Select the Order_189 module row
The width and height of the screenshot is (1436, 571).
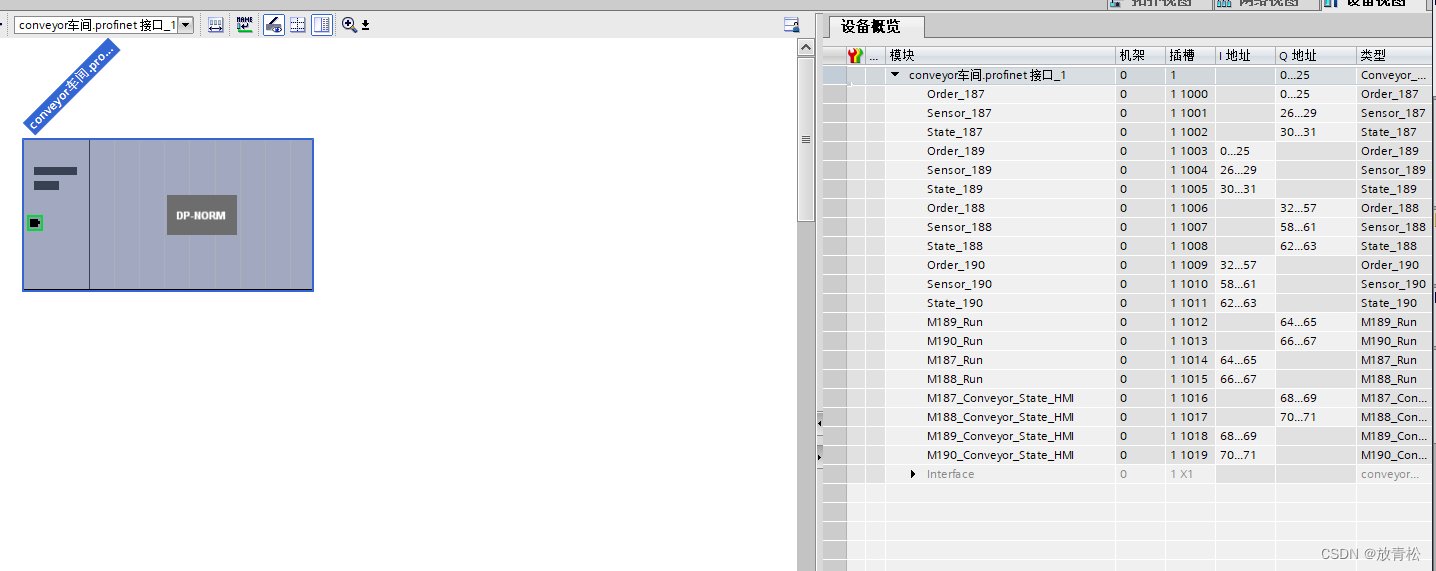click(x=1129, y=151)
